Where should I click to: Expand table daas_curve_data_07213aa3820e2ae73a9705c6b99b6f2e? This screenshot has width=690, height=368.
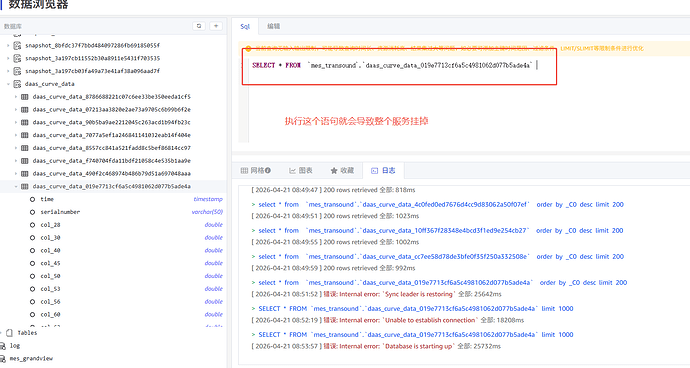pos(16,110)
